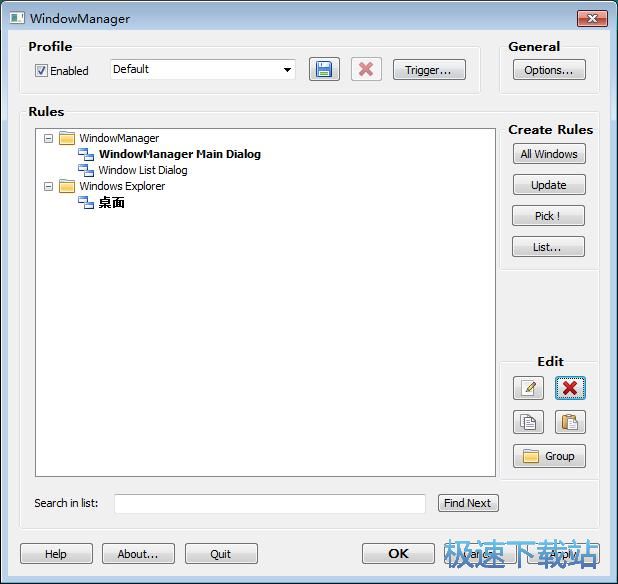Click the Find Next button
618x584 pixels.
468,503
